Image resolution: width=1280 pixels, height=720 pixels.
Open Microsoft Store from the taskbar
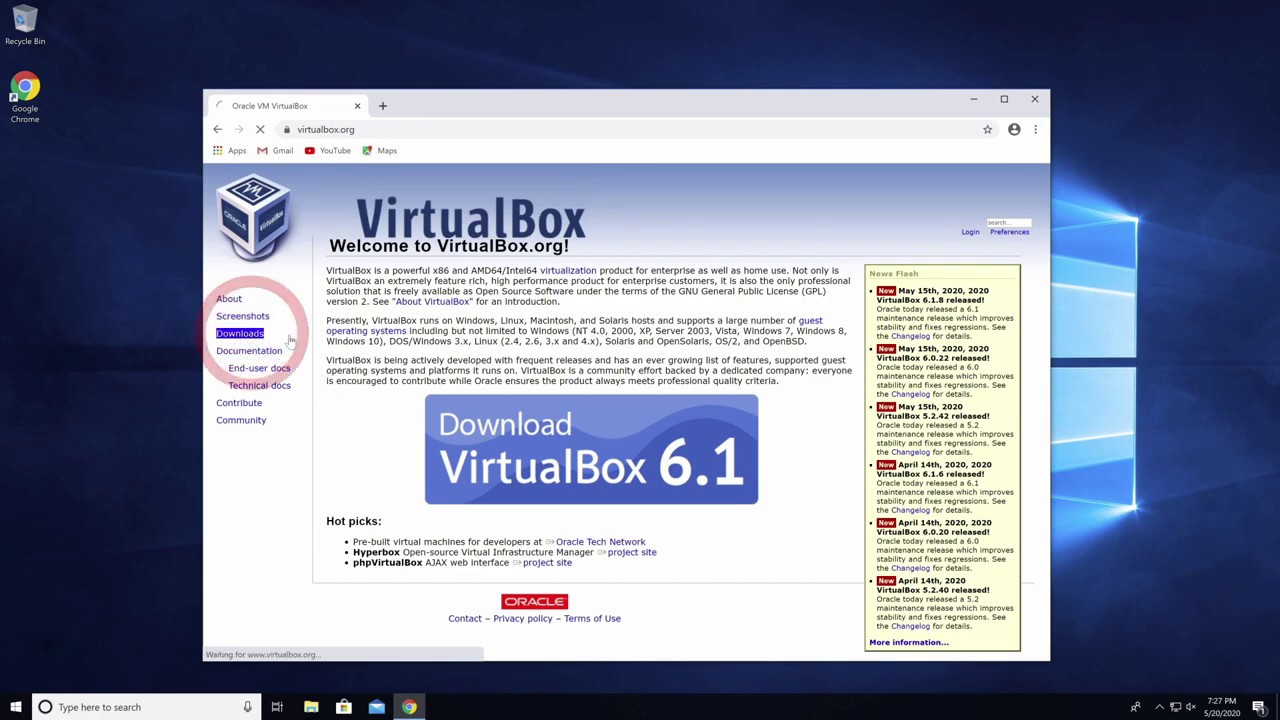tap(343, 707)
